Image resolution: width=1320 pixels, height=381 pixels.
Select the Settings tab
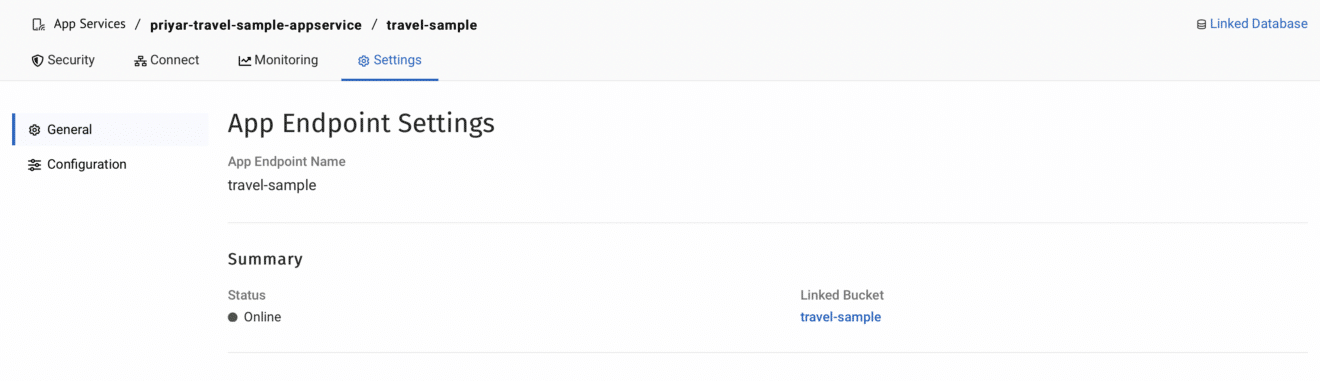pos(390,60)
